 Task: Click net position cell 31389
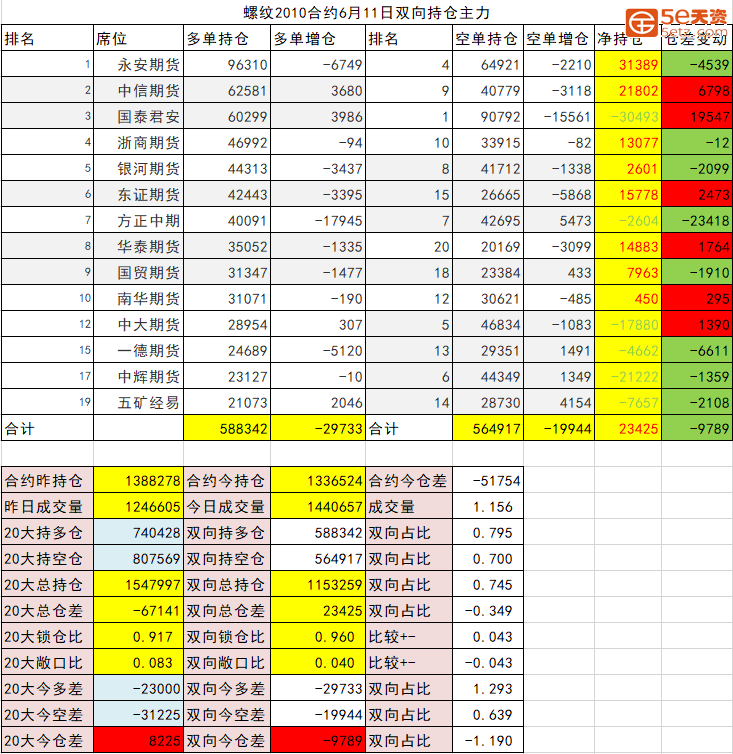coord(628,64)
